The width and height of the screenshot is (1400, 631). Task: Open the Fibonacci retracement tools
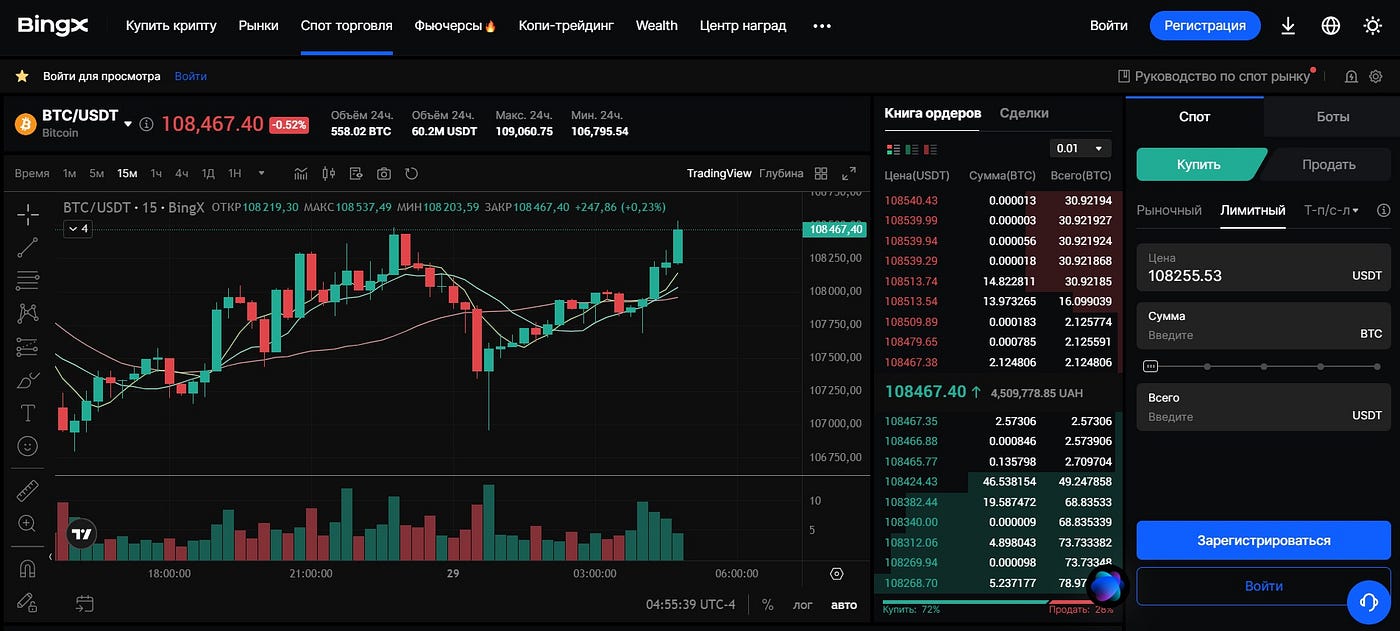tap(28, 280)
